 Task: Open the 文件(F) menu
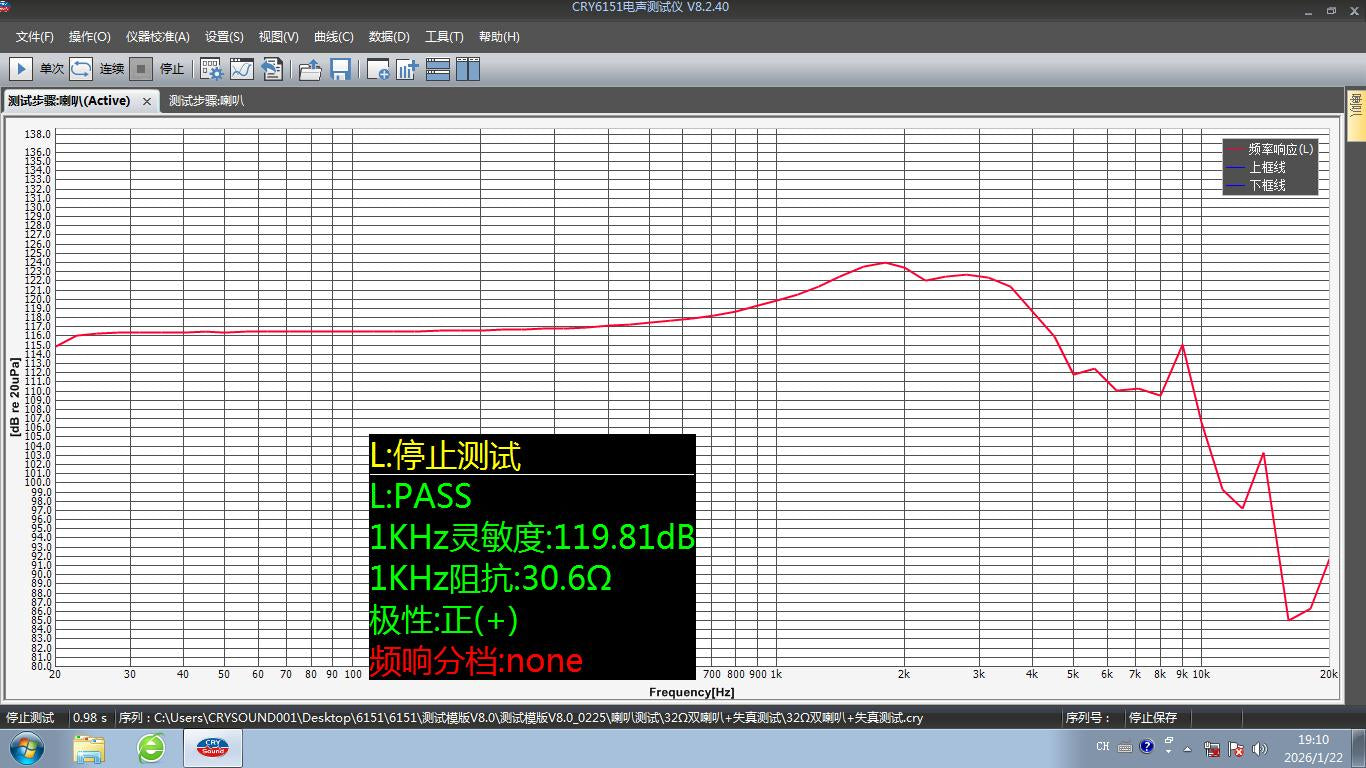(35, 37)
